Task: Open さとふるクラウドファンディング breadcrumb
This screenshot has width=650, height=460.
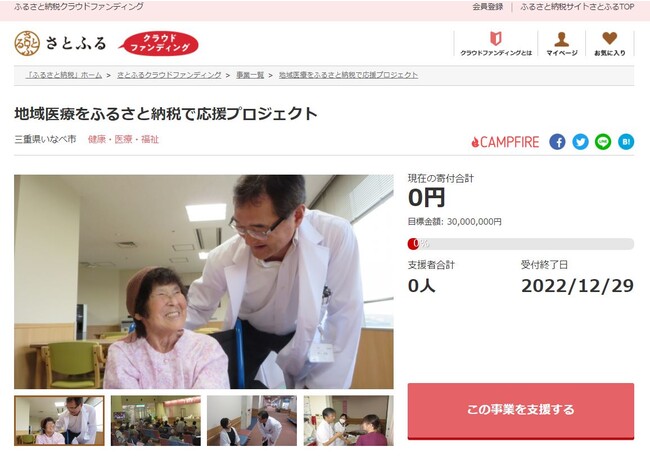Action: click(x=169, y=75)
